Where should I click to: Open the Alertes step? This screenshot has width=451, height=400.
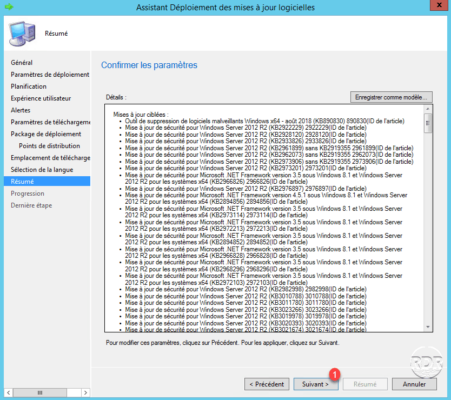click(x=20, y=110)
